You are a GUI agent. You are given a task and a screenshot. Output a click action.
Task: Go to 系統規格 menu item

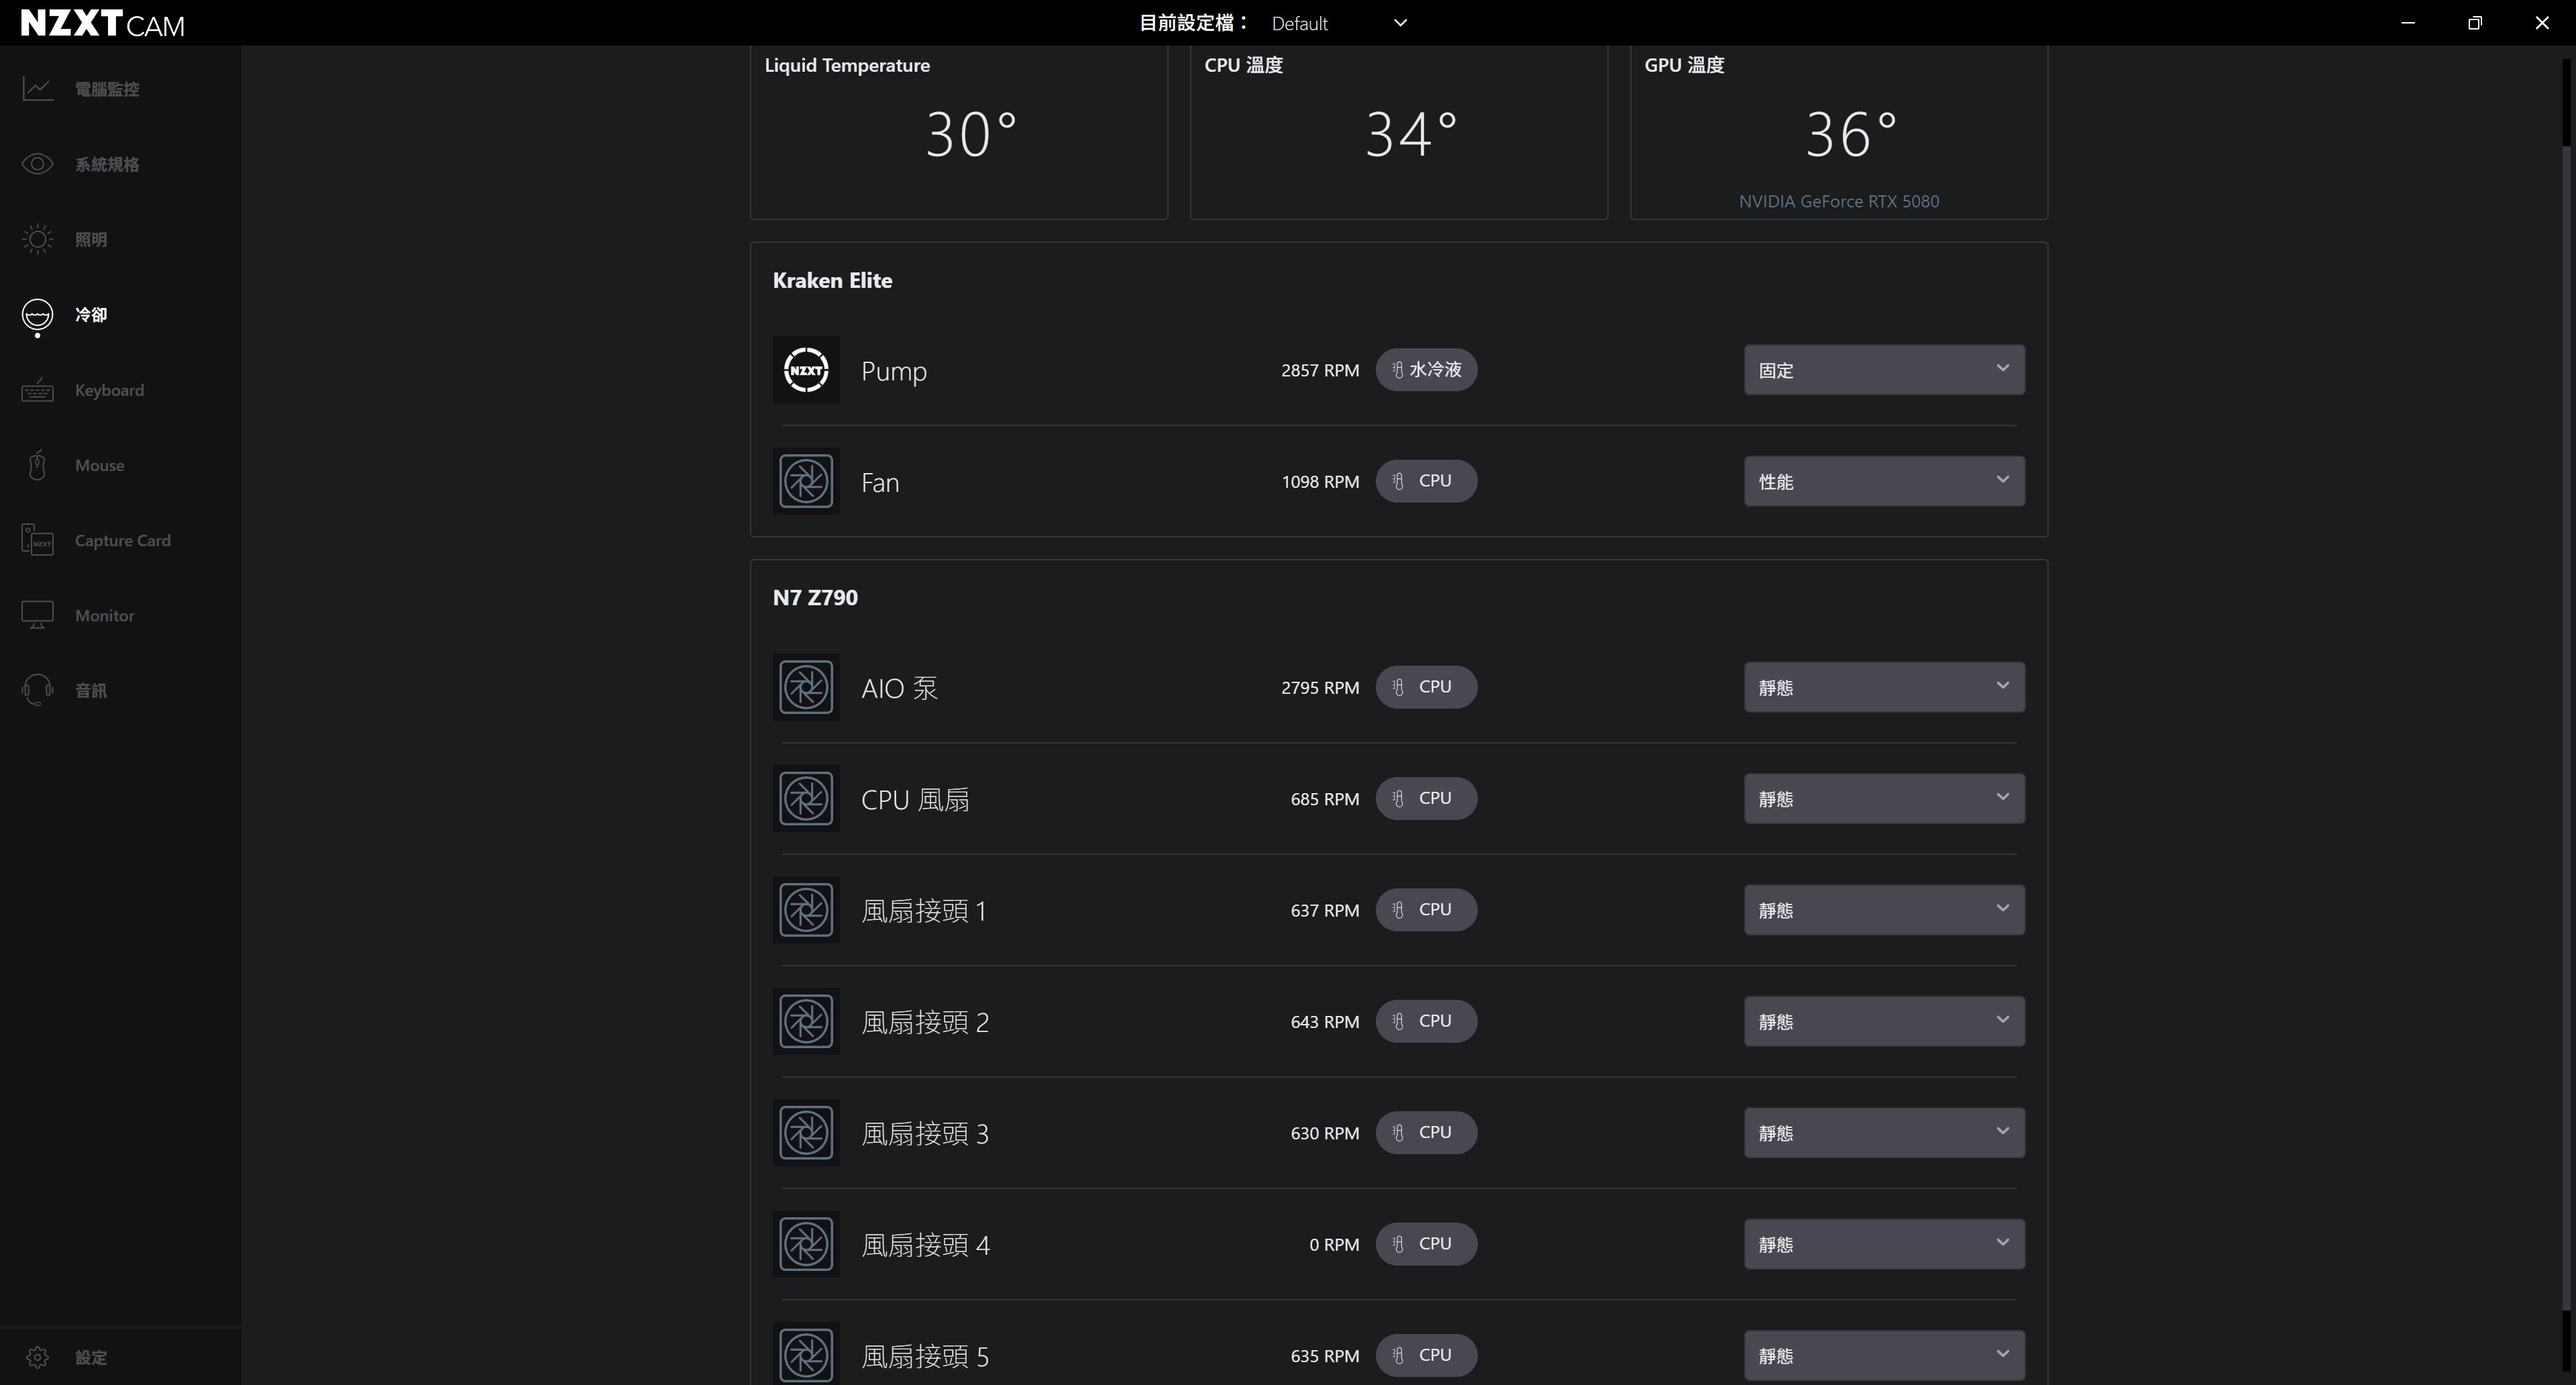[x=107, y=164]
